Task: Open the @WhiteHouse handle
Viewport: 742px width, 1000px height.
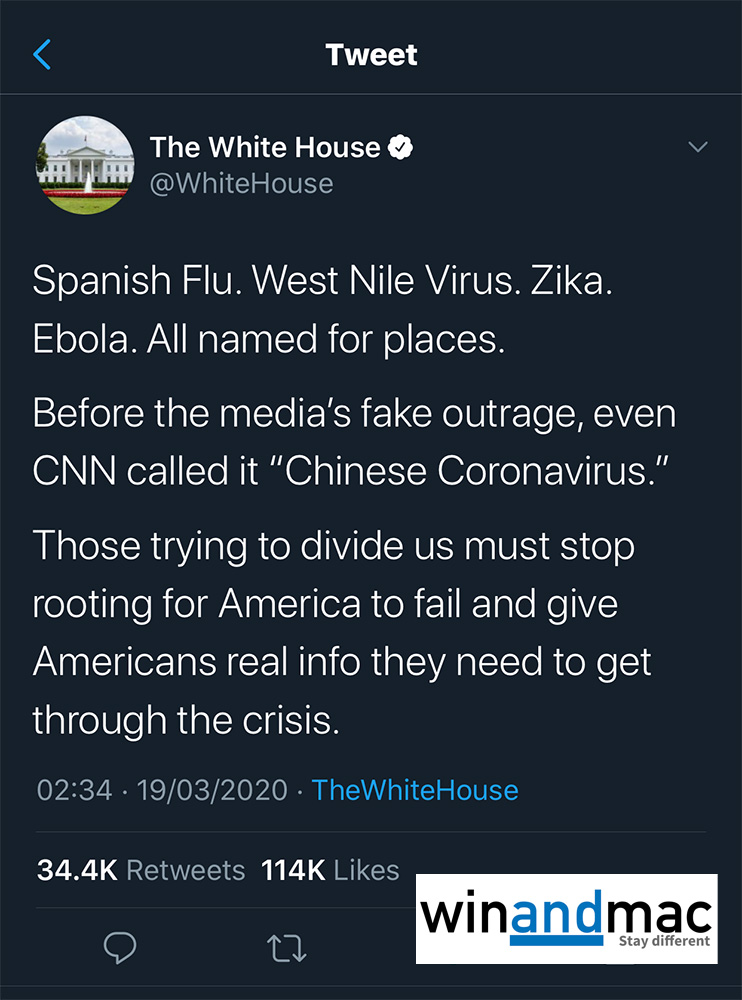Action: pyautogui.click(x=241, y=184)
